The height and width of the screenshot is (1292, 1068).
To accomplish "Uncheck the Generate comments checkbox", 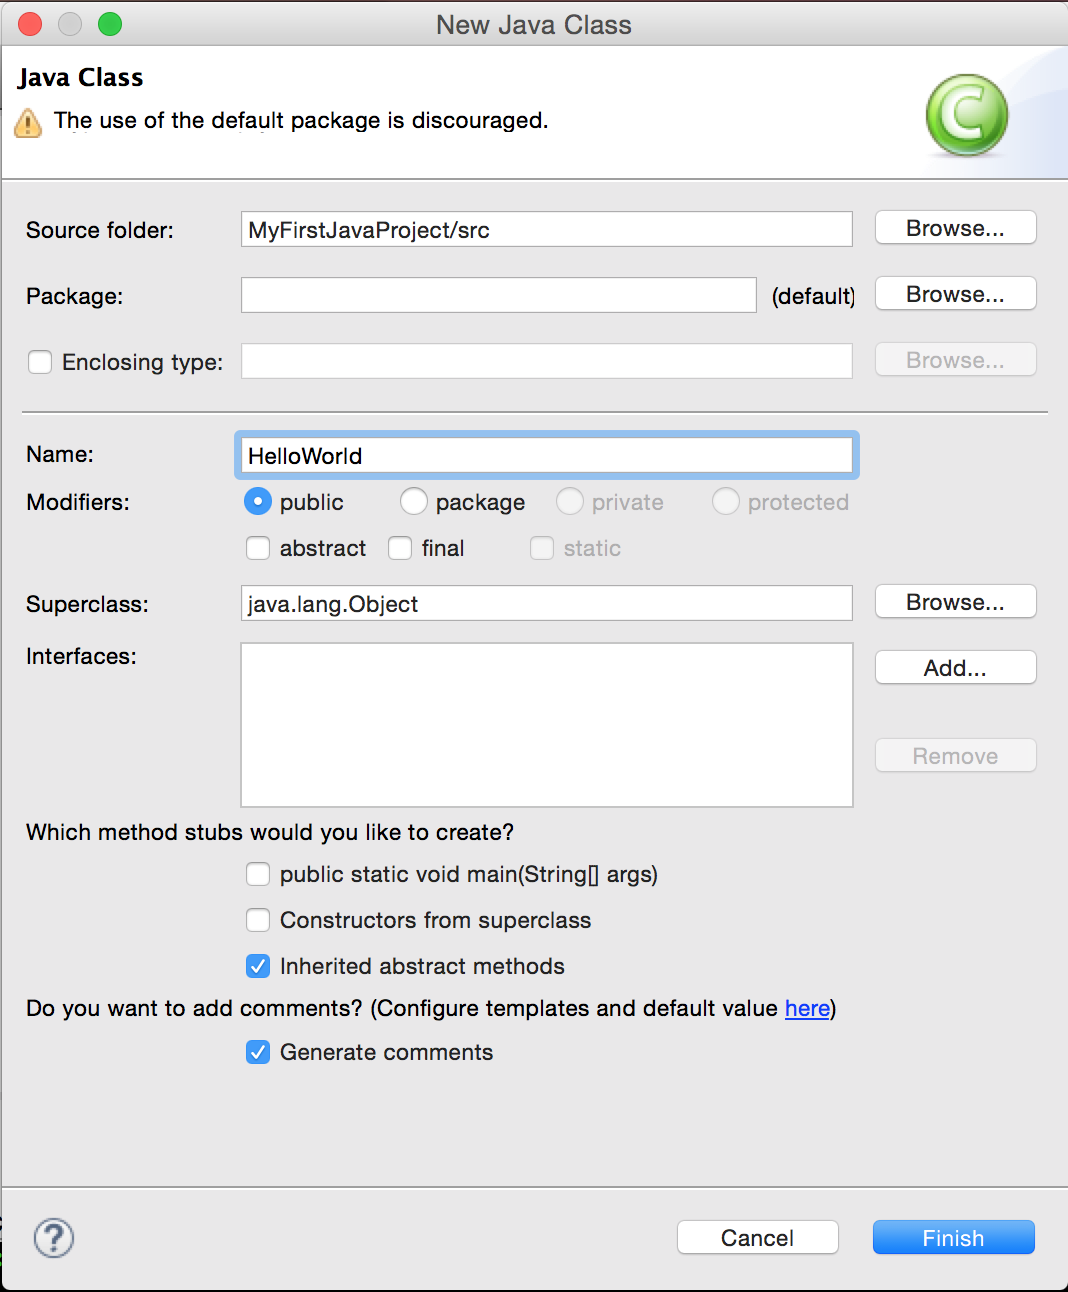I will coord(258,1052).
